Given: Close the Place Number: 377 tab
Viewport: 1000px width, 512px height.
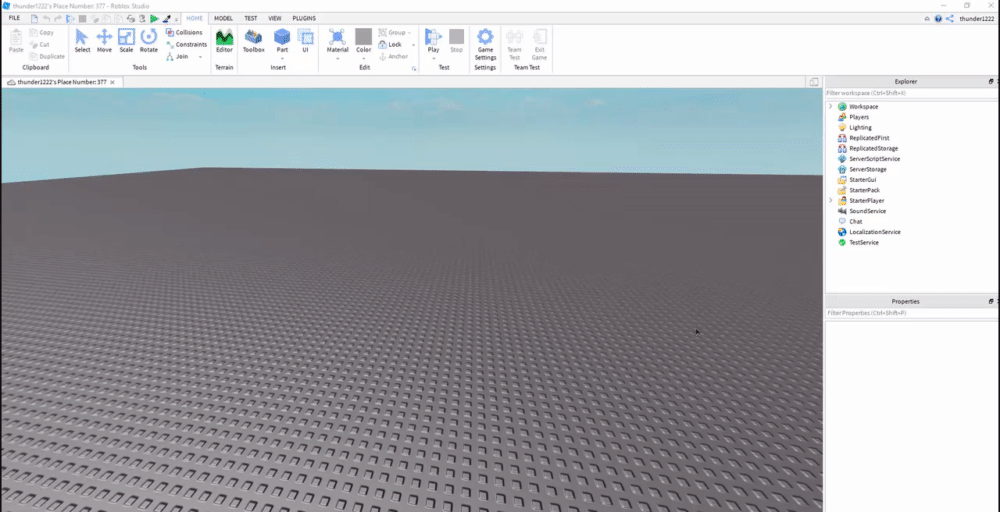Looking at the screenshot, I should click(x=113, y=82).
